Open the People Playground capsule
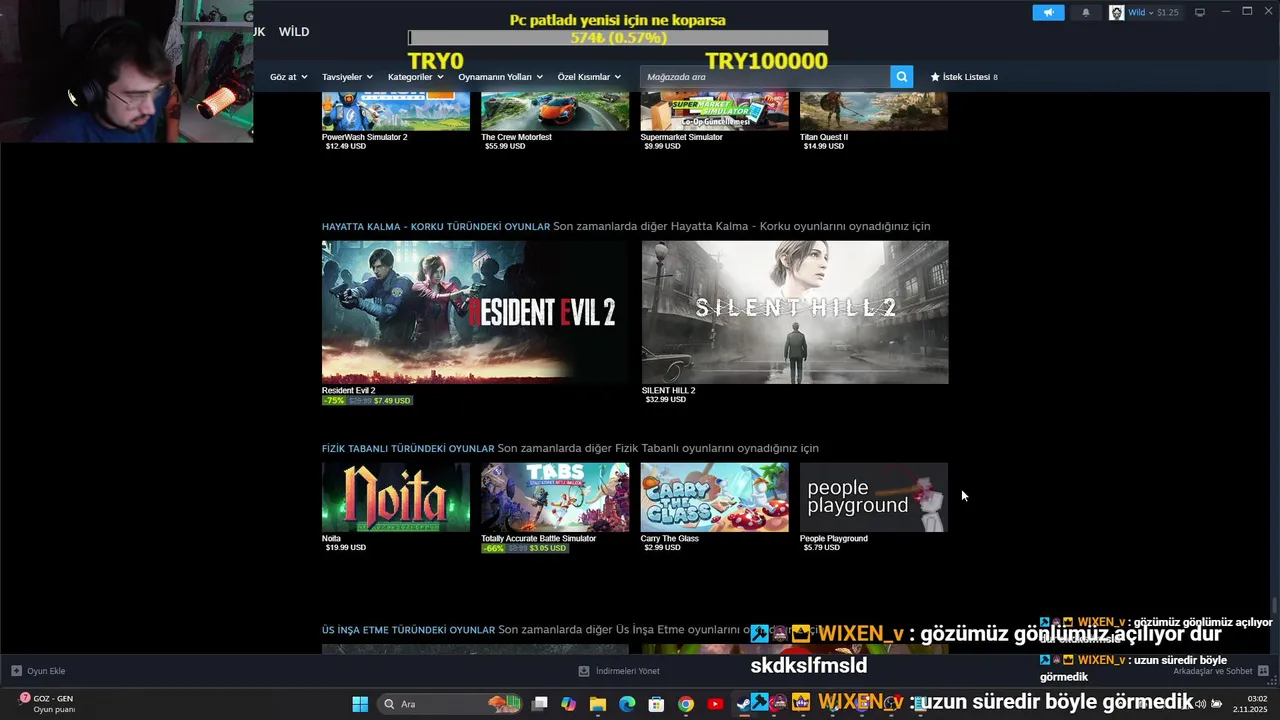Screen dimensions: 1280x720 pyautogui.click(x=873, y=497)
